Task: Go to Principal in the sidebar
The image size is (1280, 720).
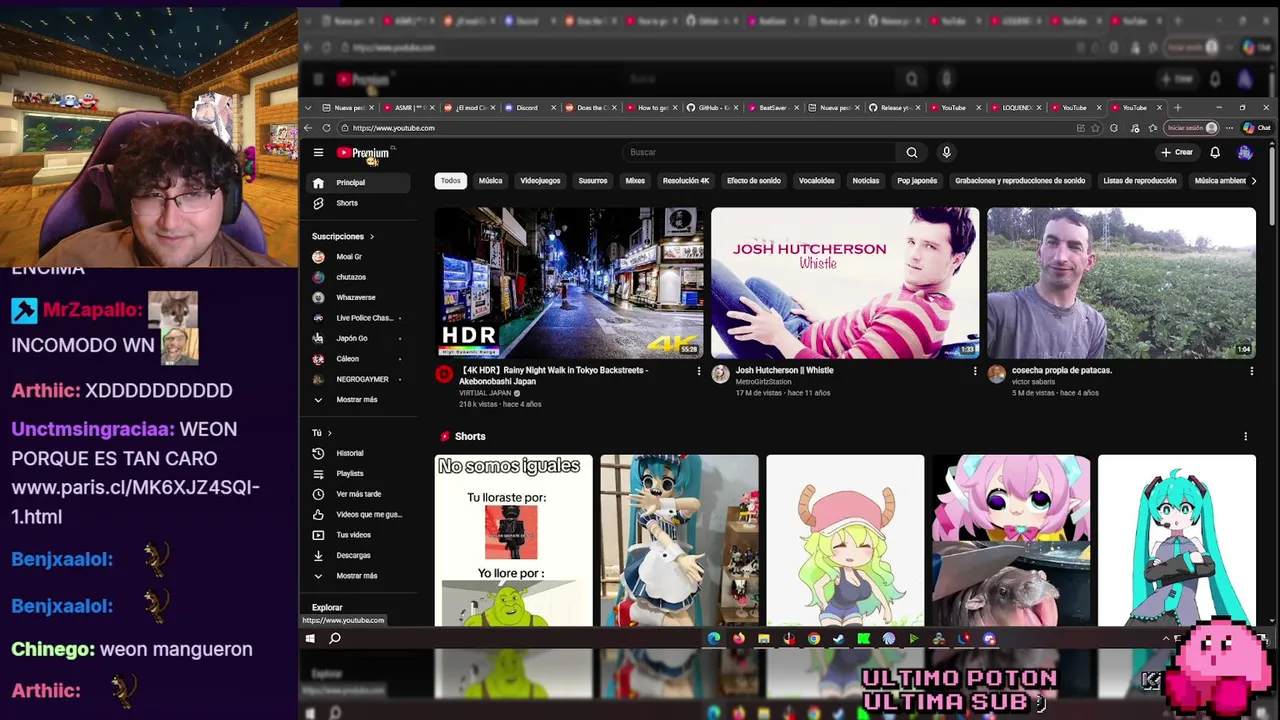Action: click(x=359, y=183)
